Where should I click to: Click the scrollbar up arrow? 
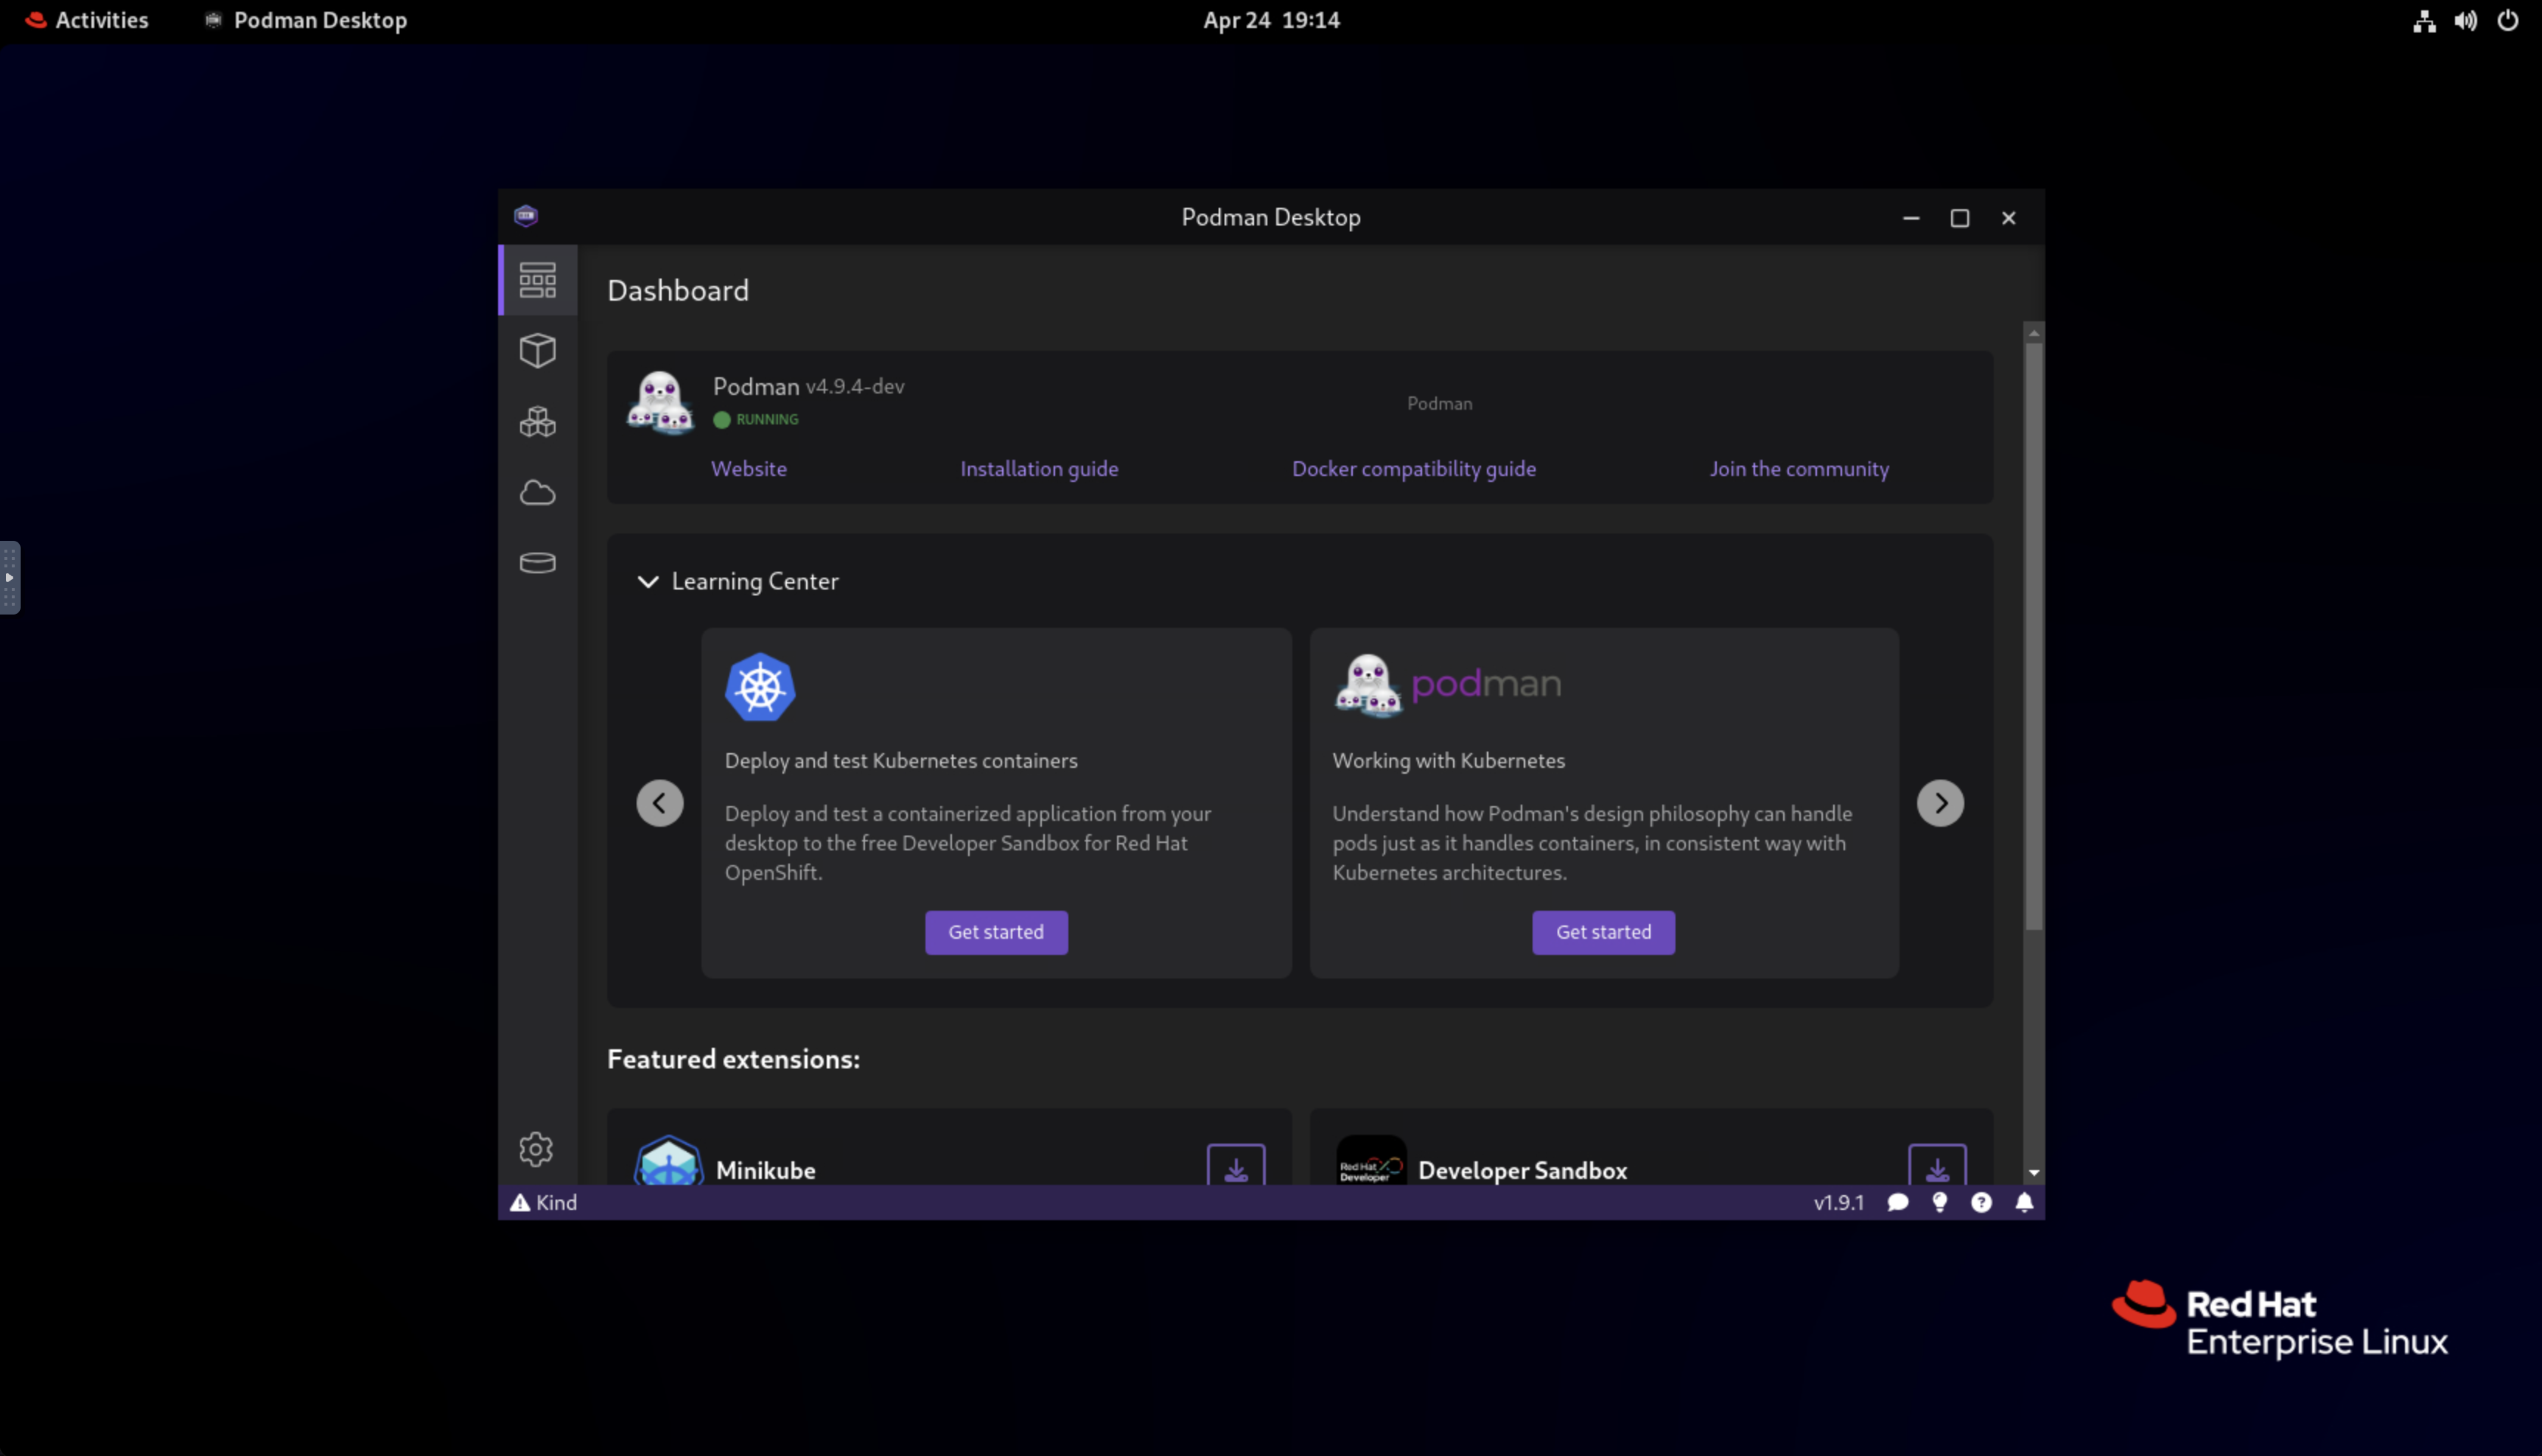click(x=2033, y=333)
